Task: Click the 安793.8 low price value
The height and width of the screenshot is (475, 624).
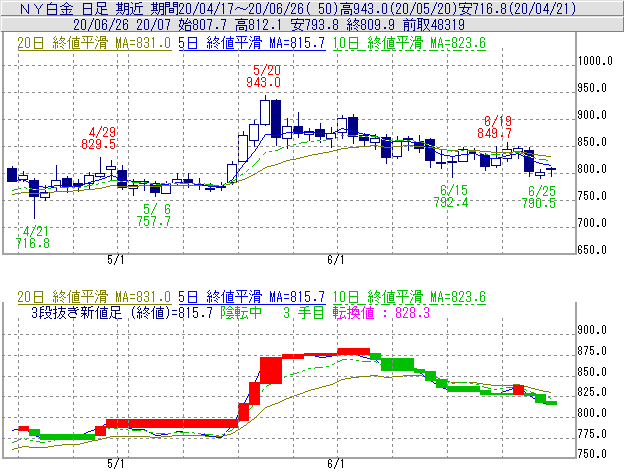Action: 314,25
